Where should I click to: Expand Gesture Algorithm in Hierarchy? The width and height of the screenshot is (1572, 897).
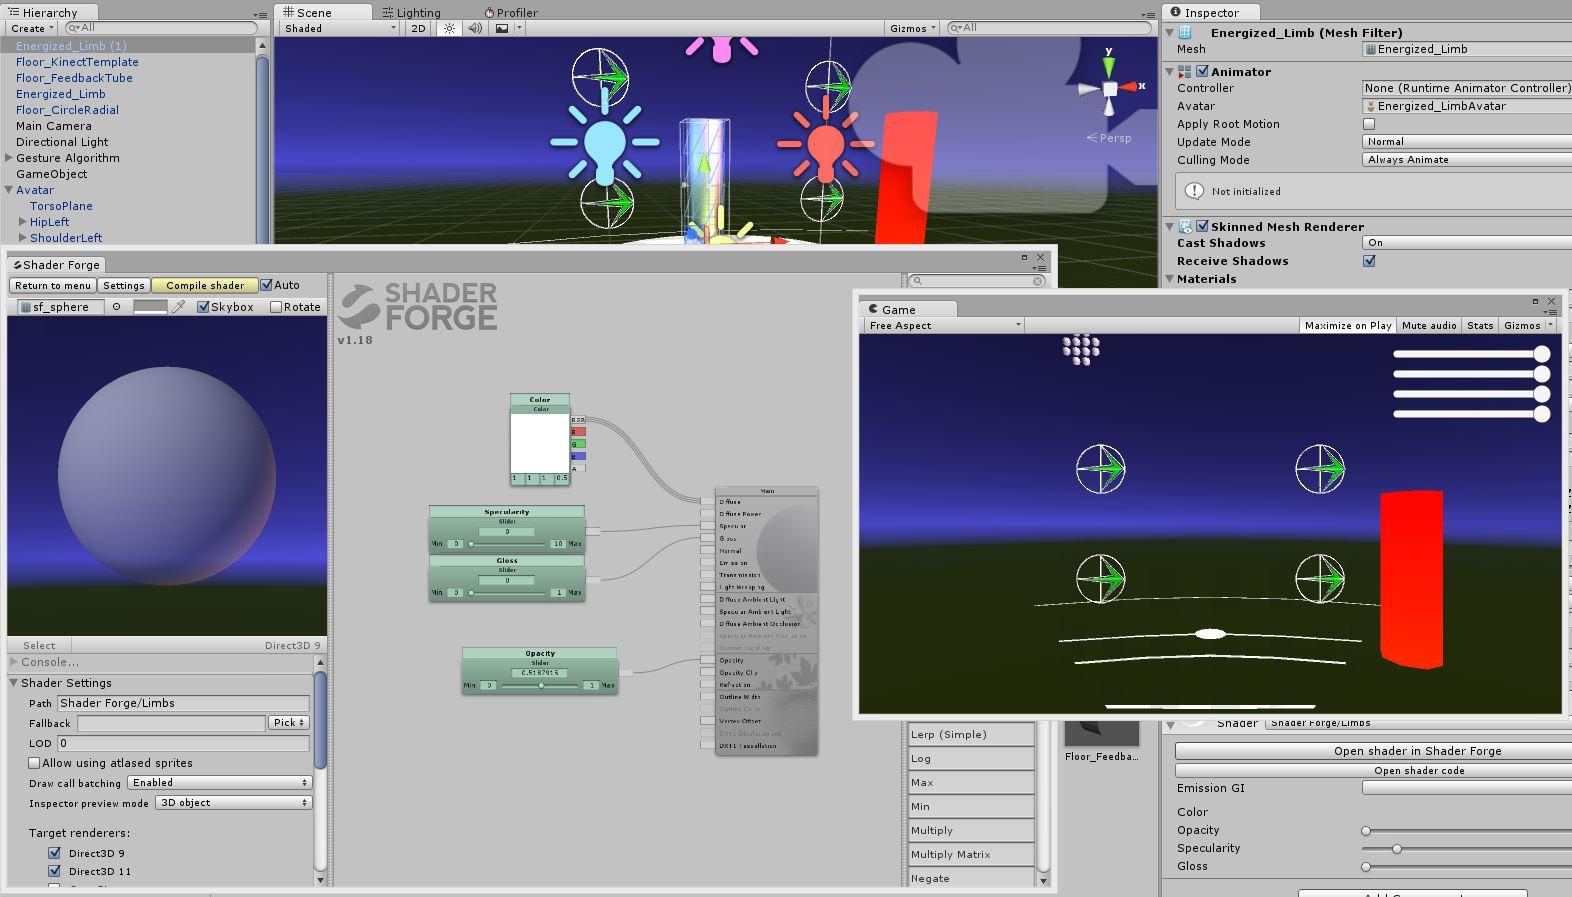point(9,158)
